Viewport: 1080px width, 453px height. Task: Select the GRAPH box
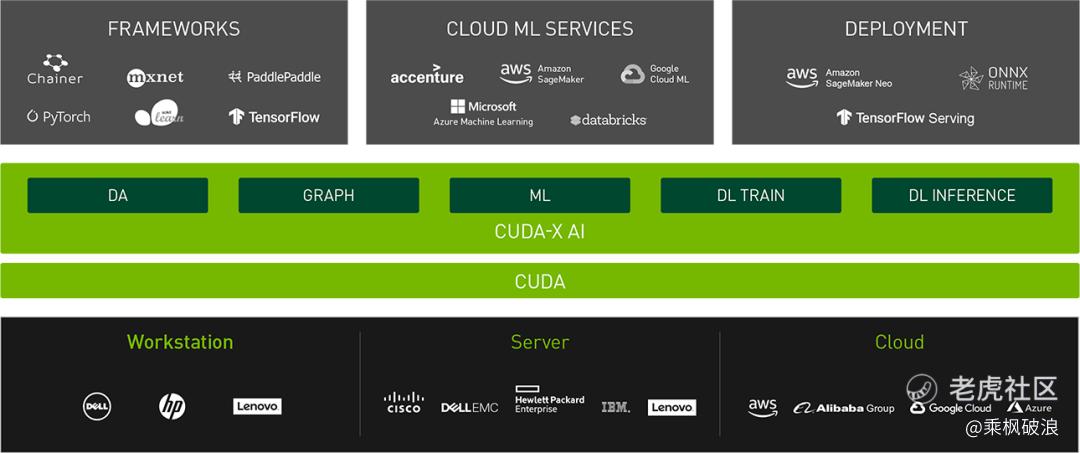(329, 196)
